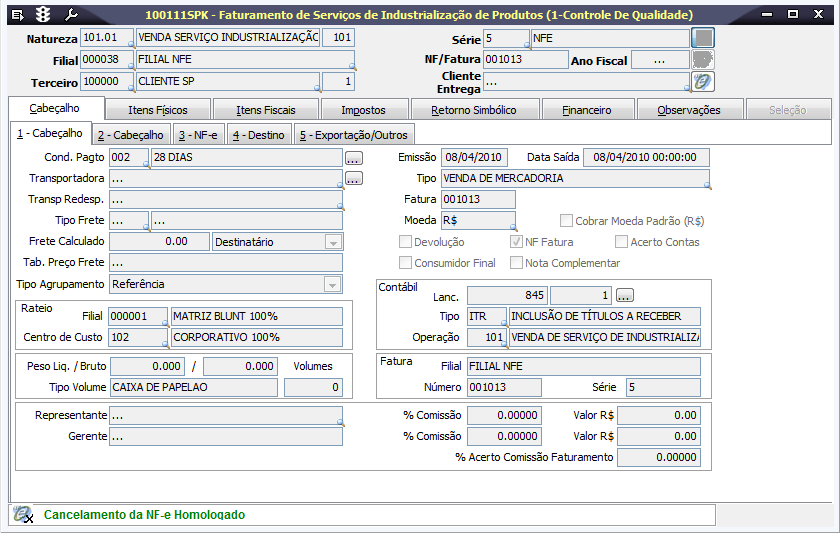This screenshot has width=840, height=533.
Task: Click the Cliente Entrega lookup icon
Action: [x=703, y=82]
